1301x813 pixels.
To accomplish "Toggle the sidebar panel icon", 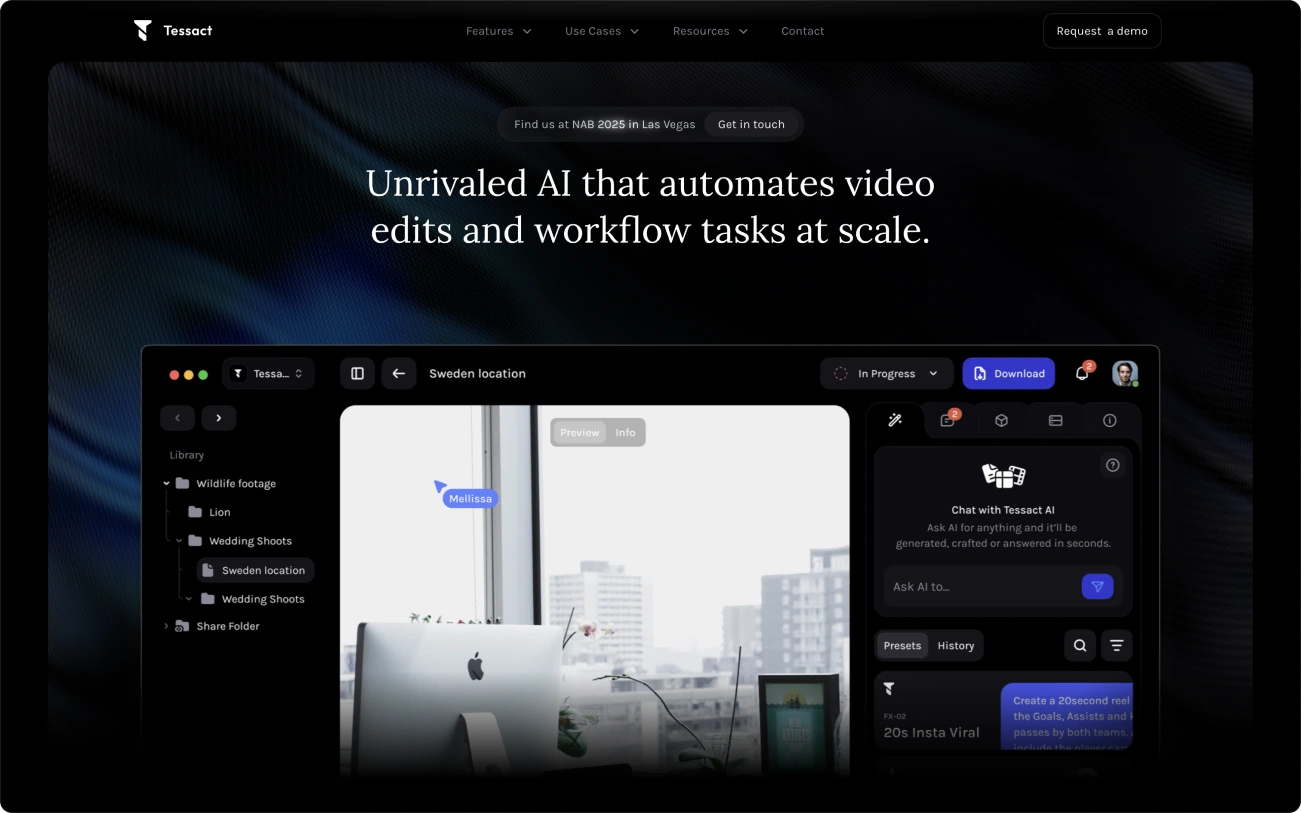I will point(357,374).
